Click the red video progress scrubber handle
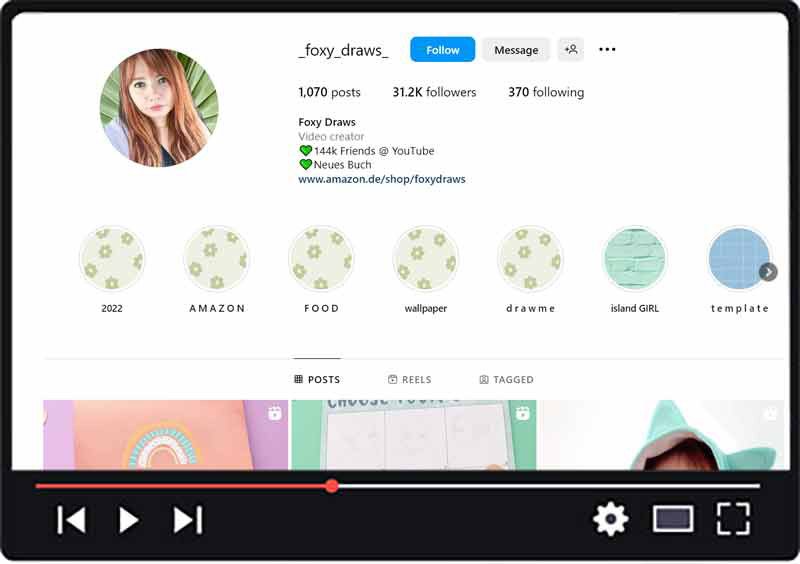Viewport: 800px width, 564px height. pyautogui.click(x=332, y=486)
